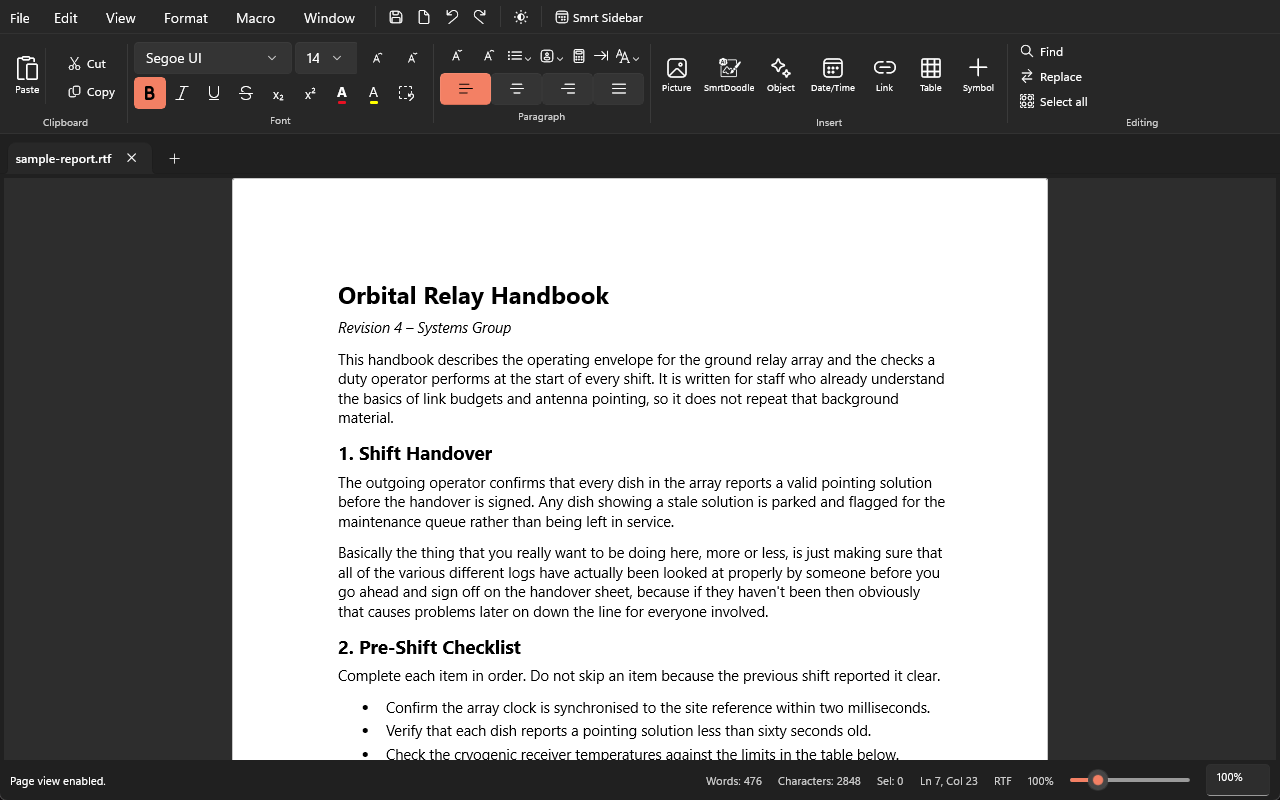This screenshot has height=800, width=1280.
Task: Create a new document from the title bar
Action: click(424, 17)
